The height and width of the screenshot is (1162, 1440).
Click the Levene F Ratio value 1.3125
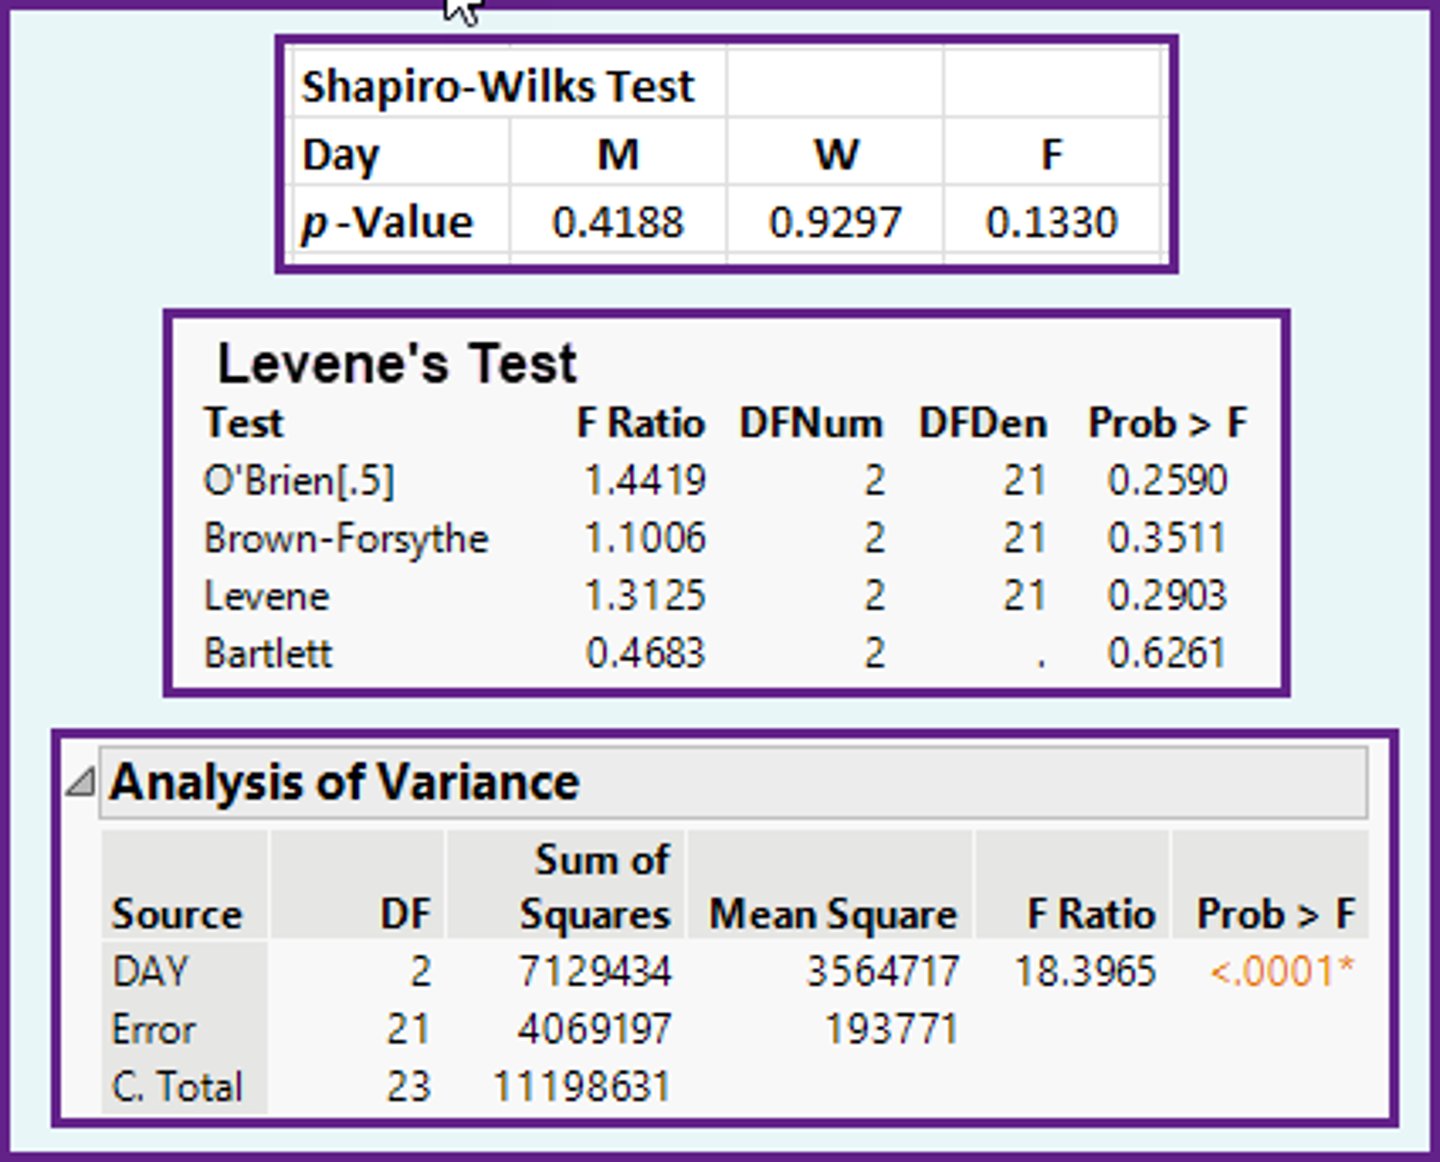[x=645, y=596]
